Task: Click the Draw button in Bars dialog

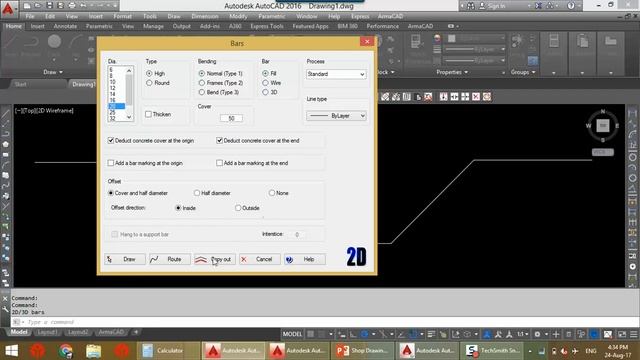Action: click(125, 259)
